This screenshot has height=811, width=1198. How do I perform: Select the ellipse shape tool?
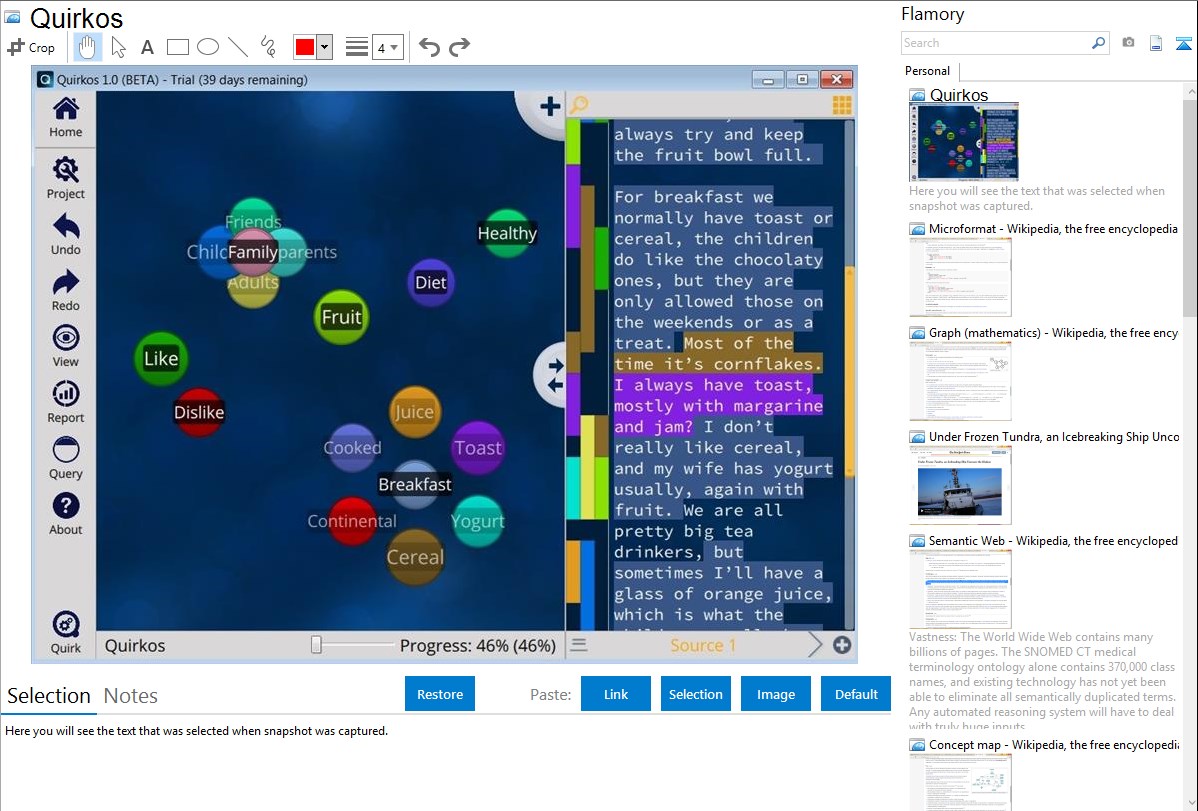coord(208,47)
